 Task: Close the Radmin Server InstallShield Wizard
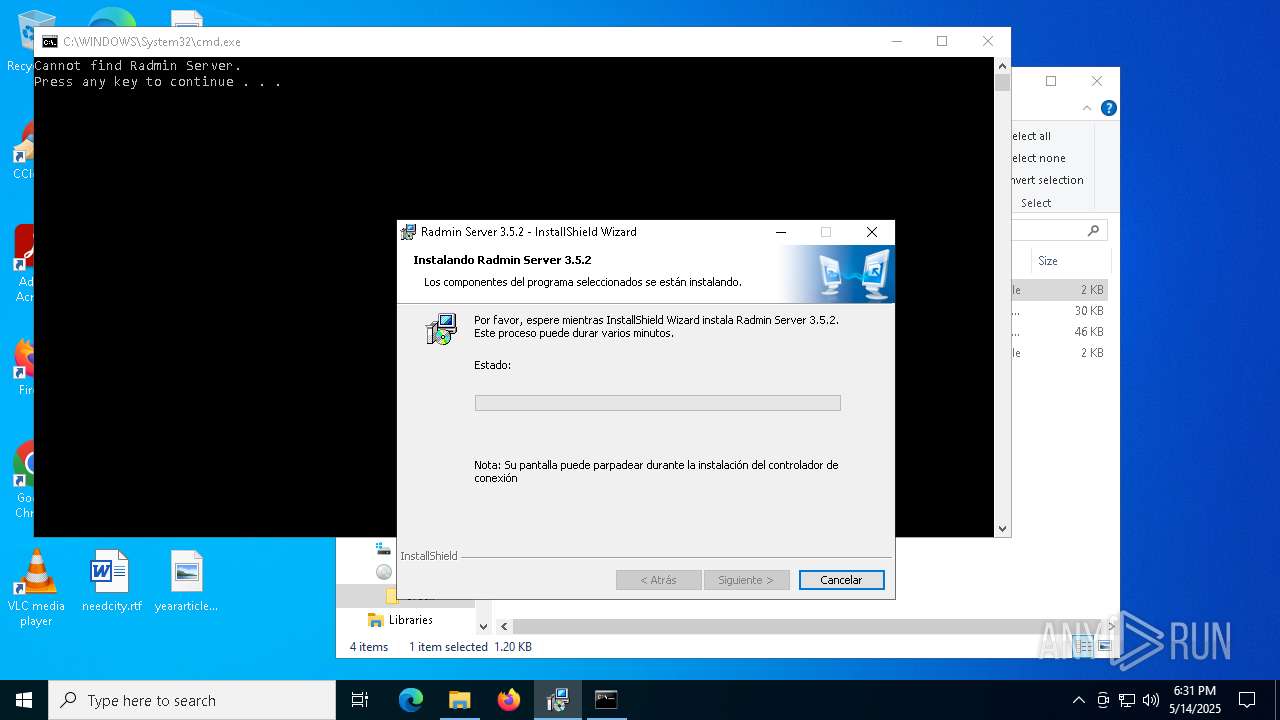point(872,232)
